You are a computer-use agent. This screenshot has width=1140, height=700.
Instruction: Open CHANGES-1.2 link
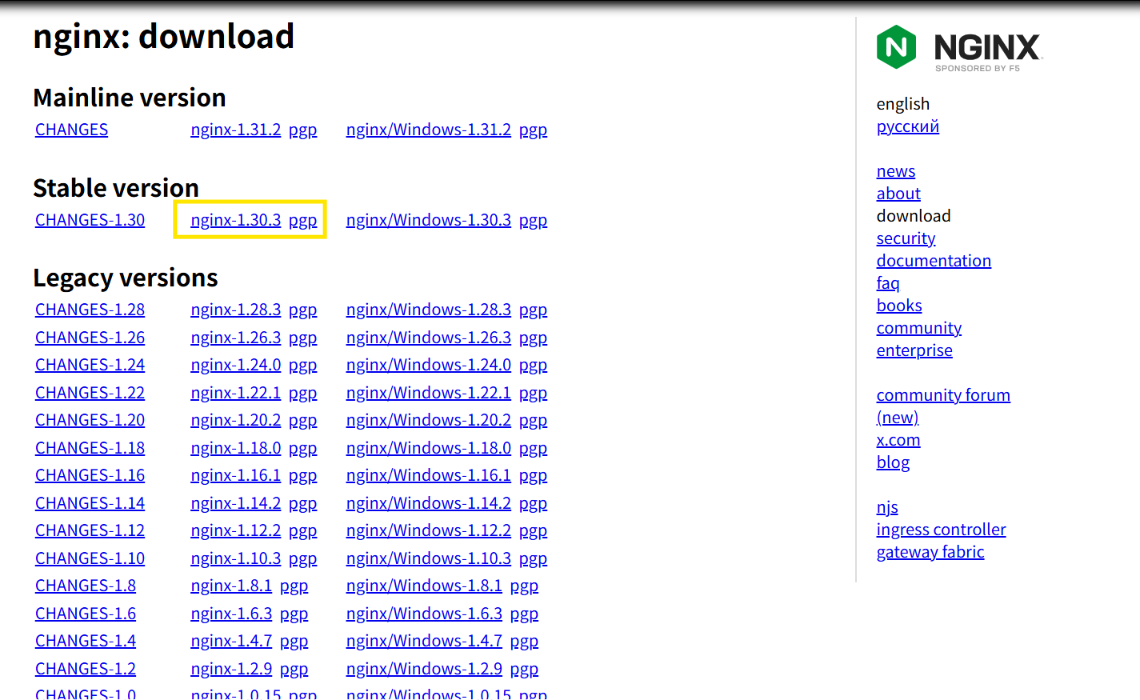point(86,669)
